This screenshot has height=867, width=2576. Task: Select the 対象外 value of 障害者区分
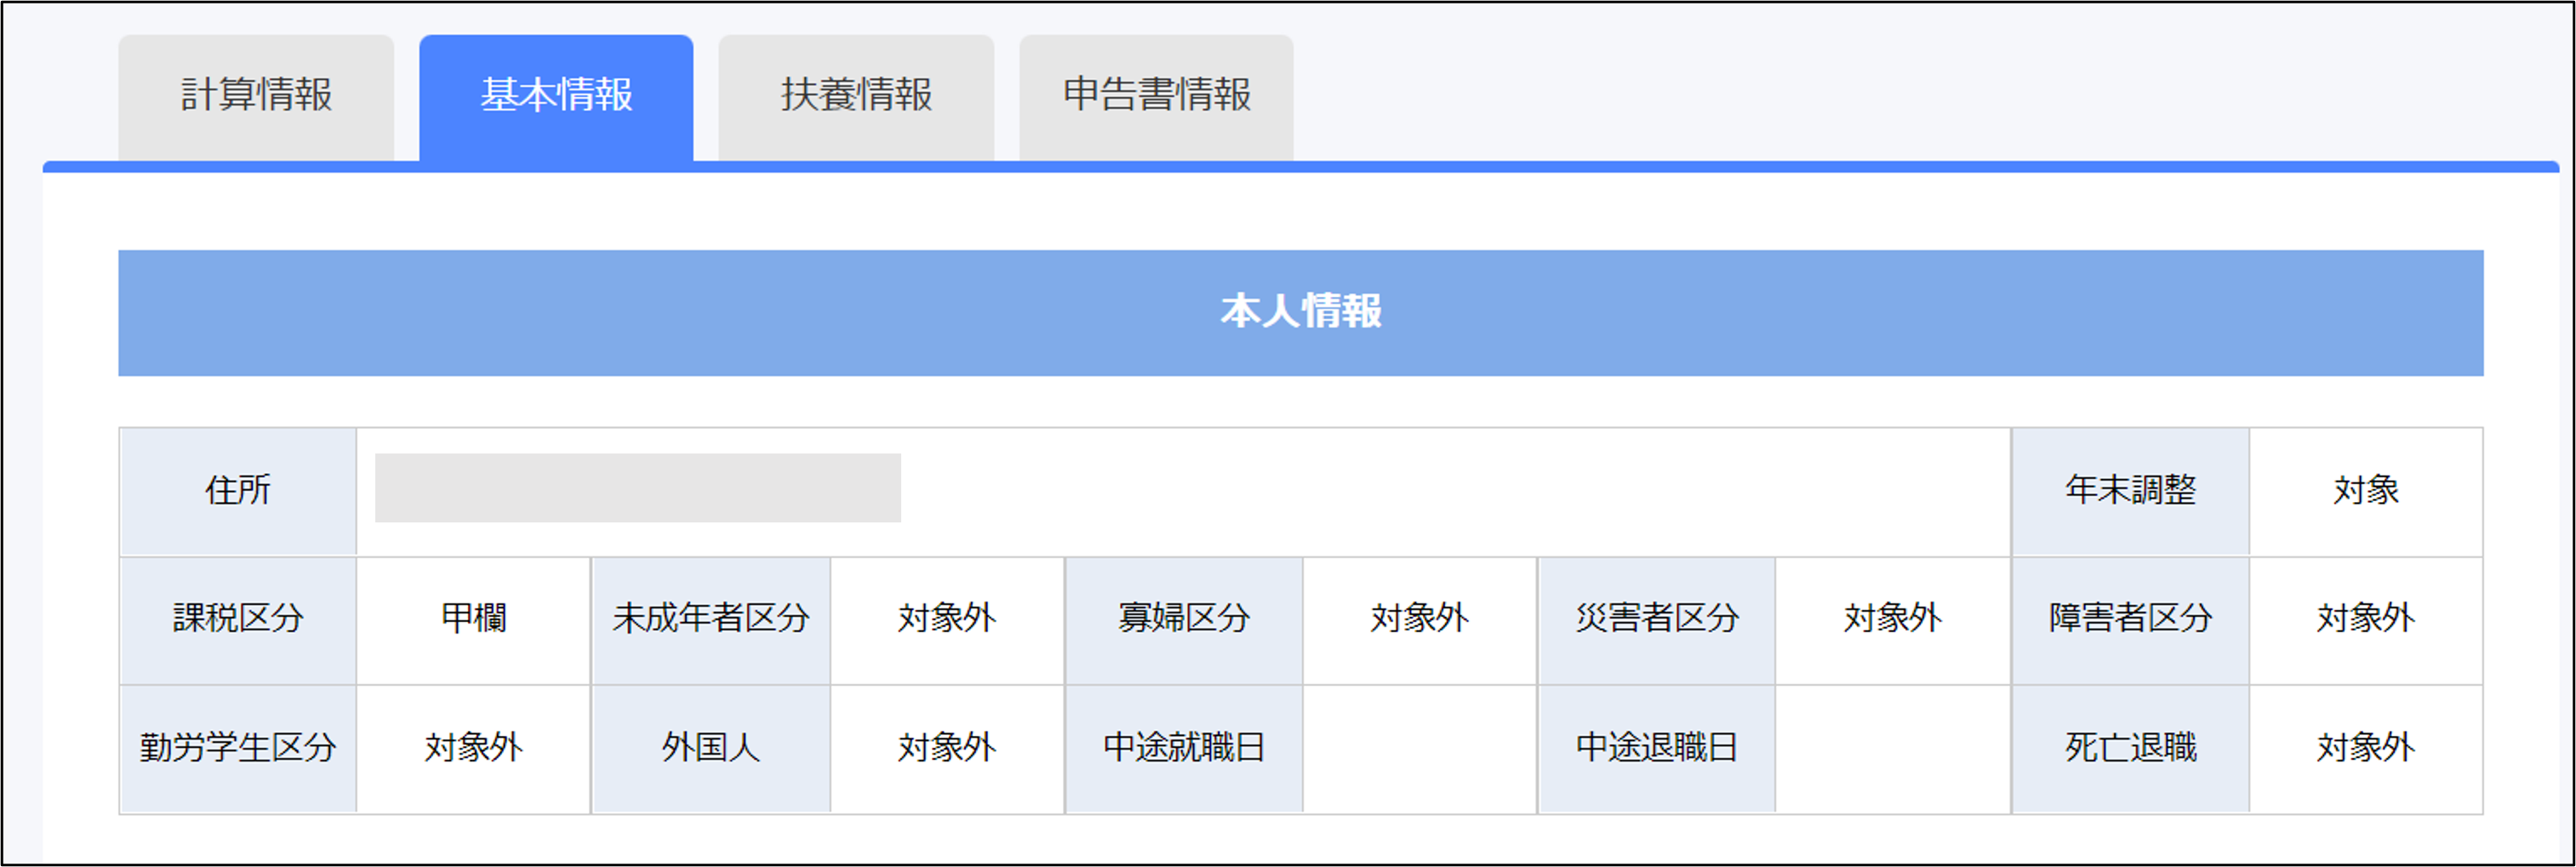click(2366, 620)
